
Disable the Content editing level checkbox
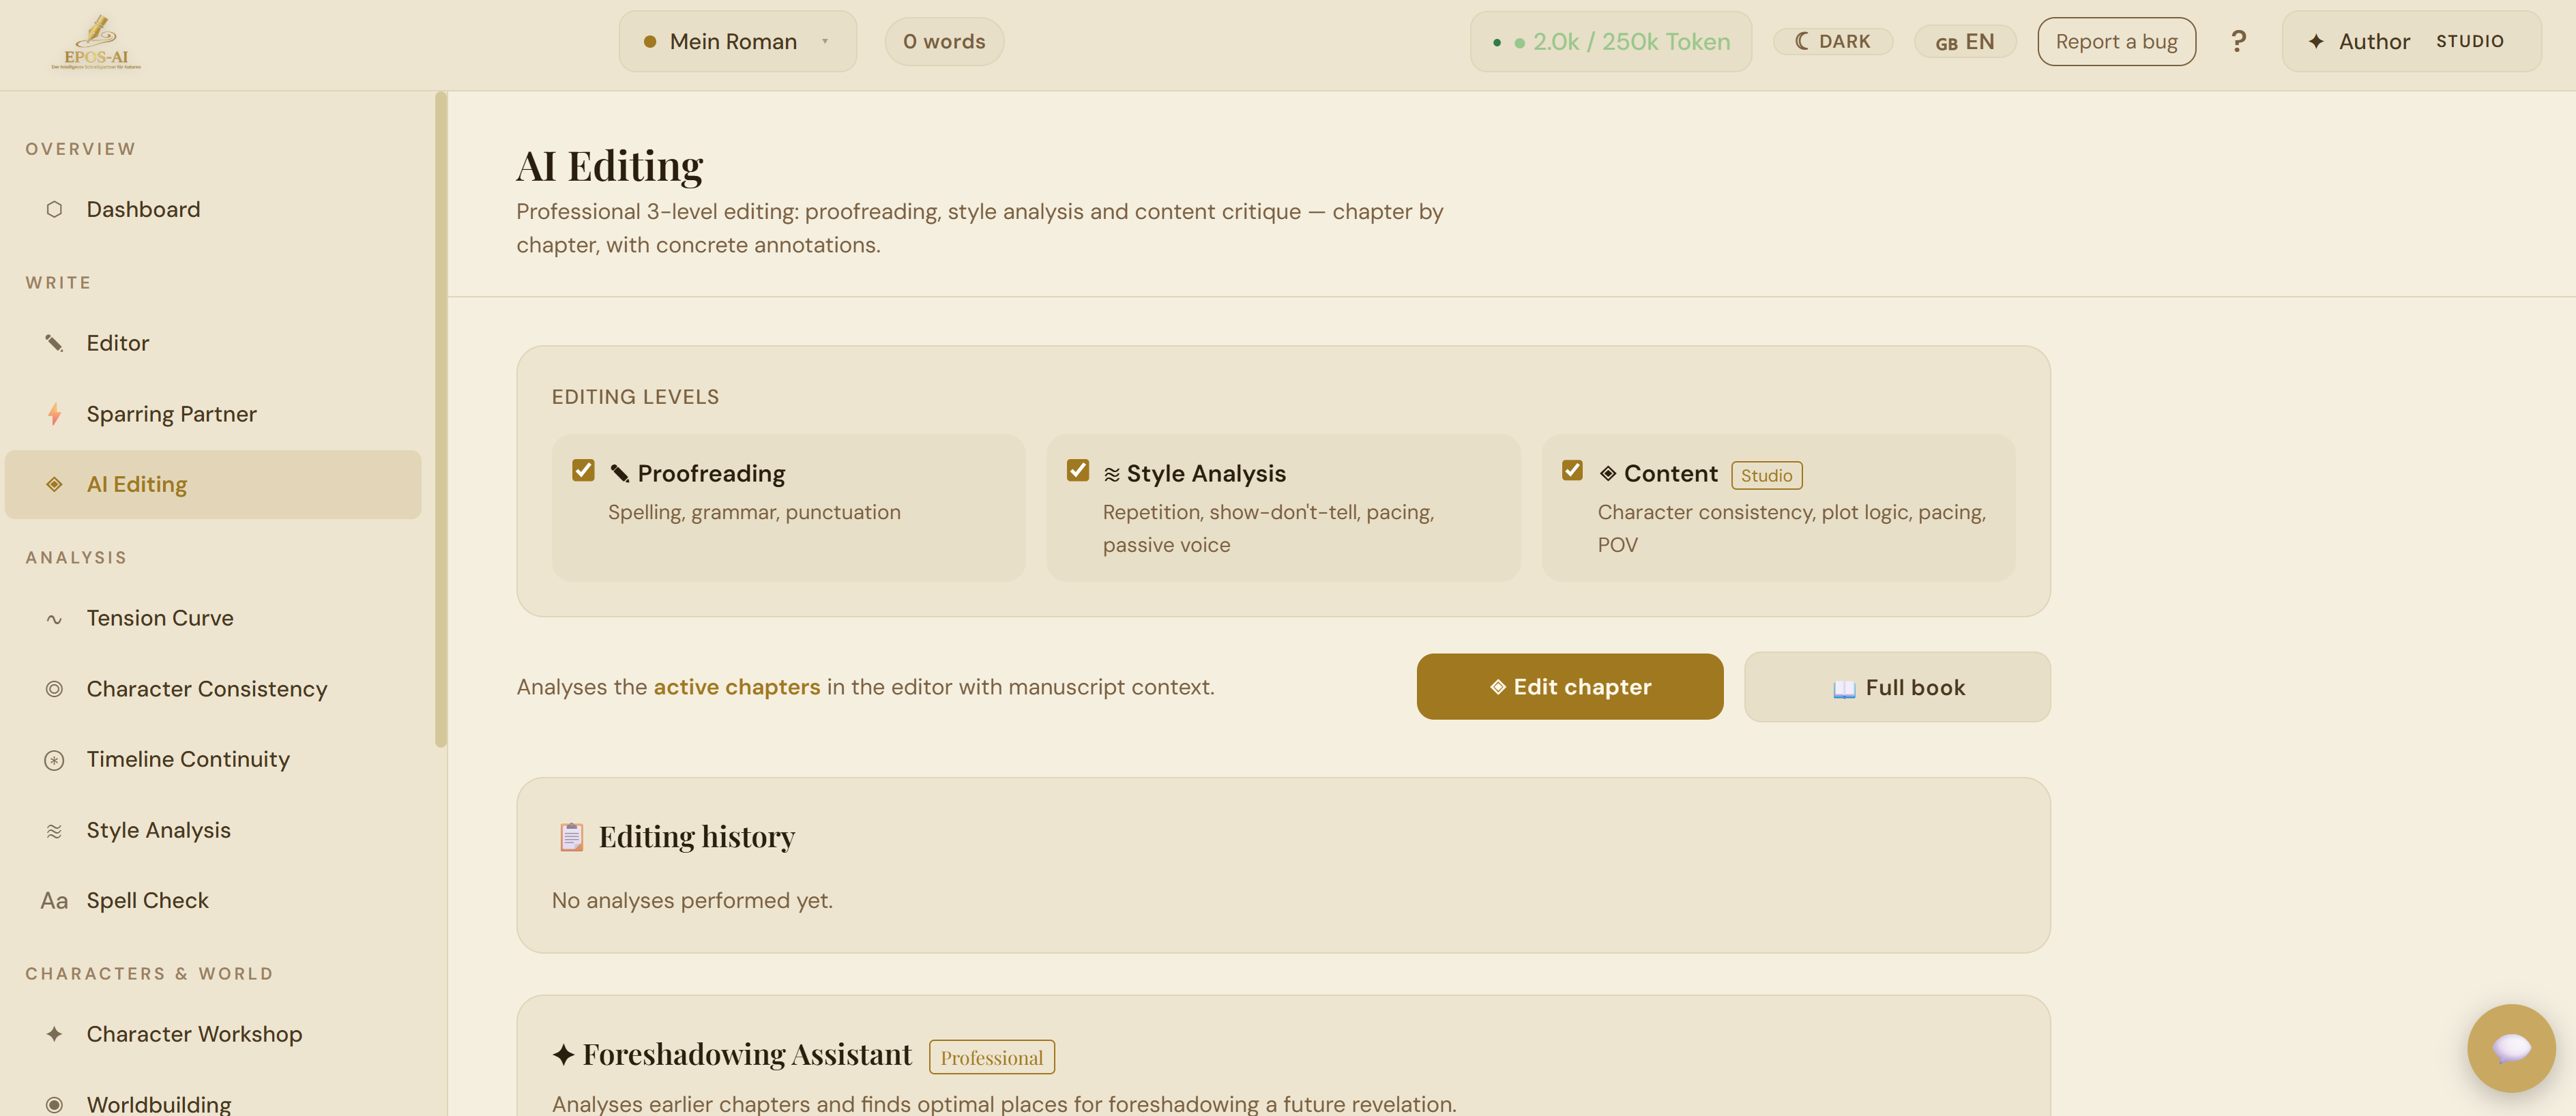pyautogui.click(x=1572, y=470)
